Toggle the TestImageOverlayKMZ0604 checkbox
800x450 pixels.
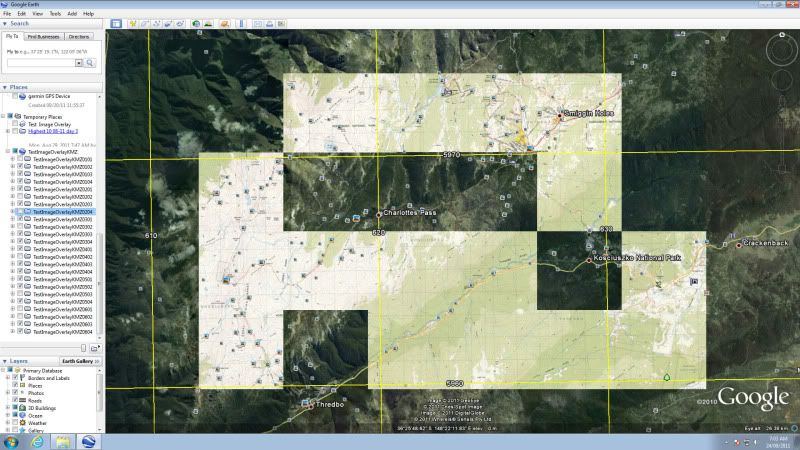pos(20,331)
